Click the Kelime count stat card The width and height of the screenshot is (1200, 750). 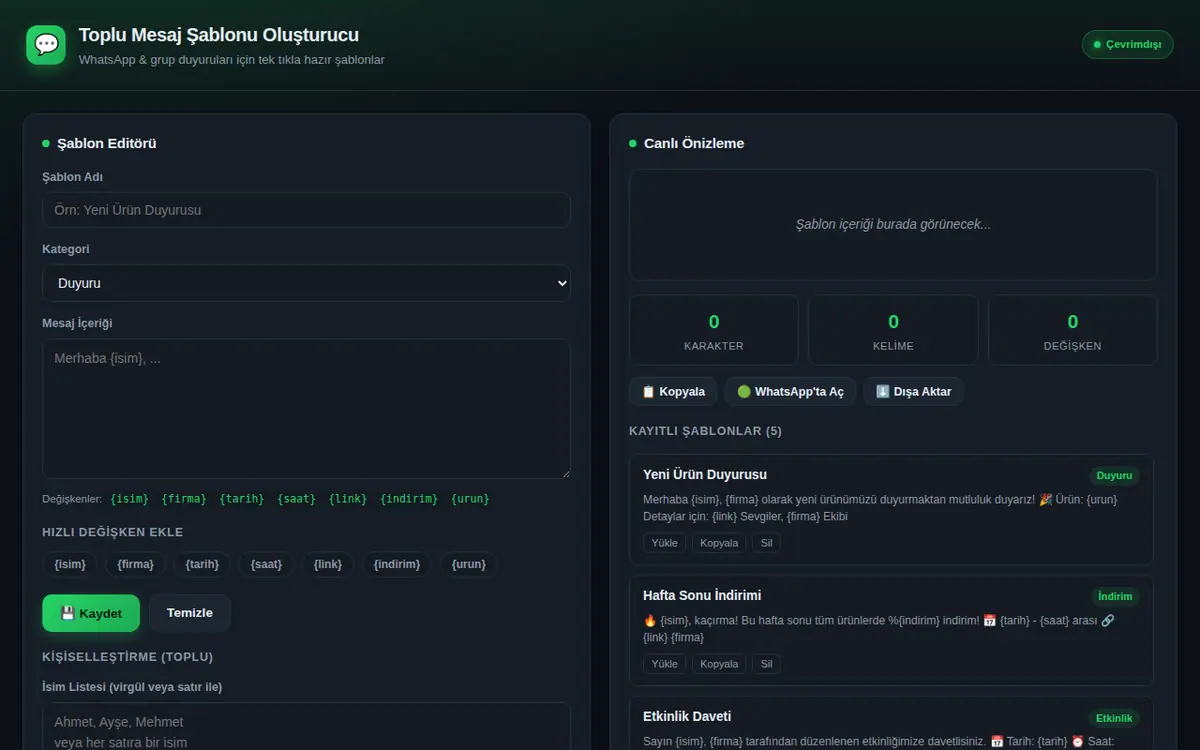893,330
